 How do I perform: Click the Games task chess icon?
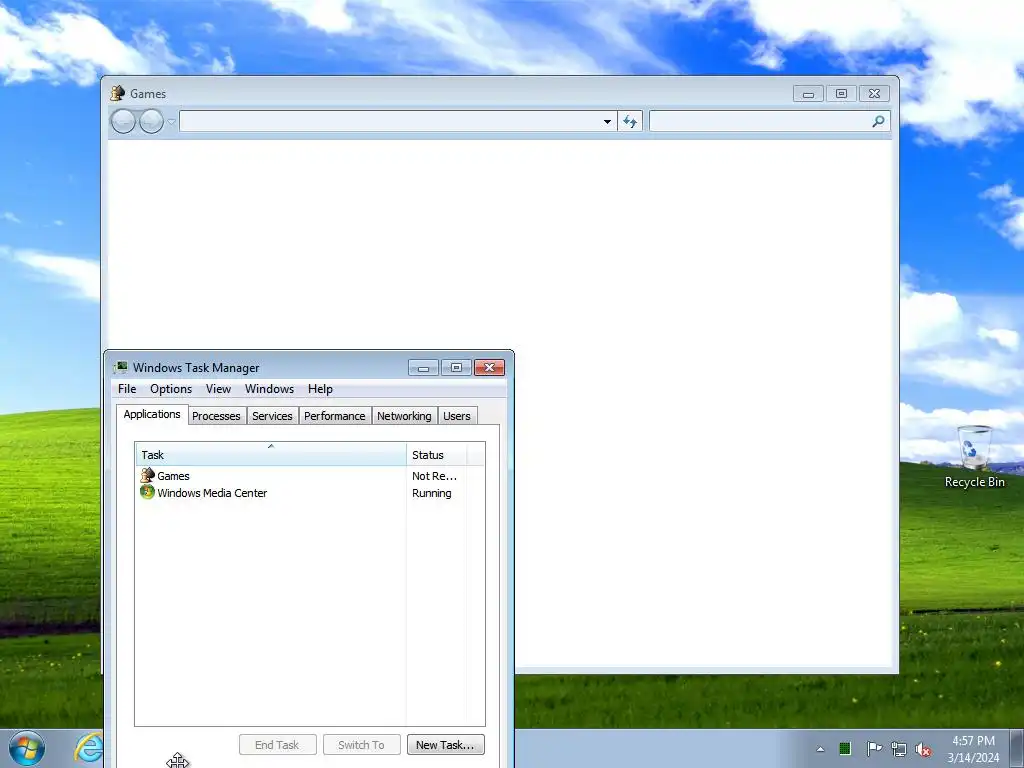click(x=148, y=475)
